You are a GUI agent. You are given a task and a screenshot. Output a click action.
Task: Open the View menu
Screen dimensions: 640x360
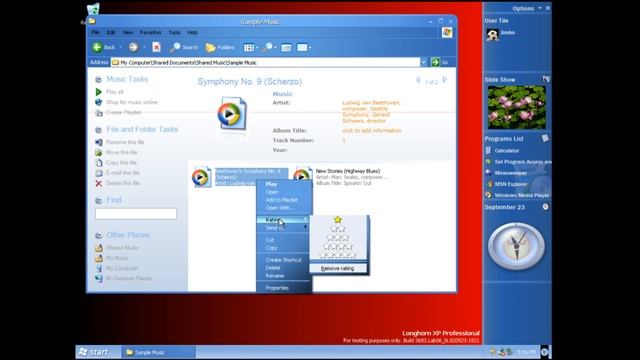point(128,32)
